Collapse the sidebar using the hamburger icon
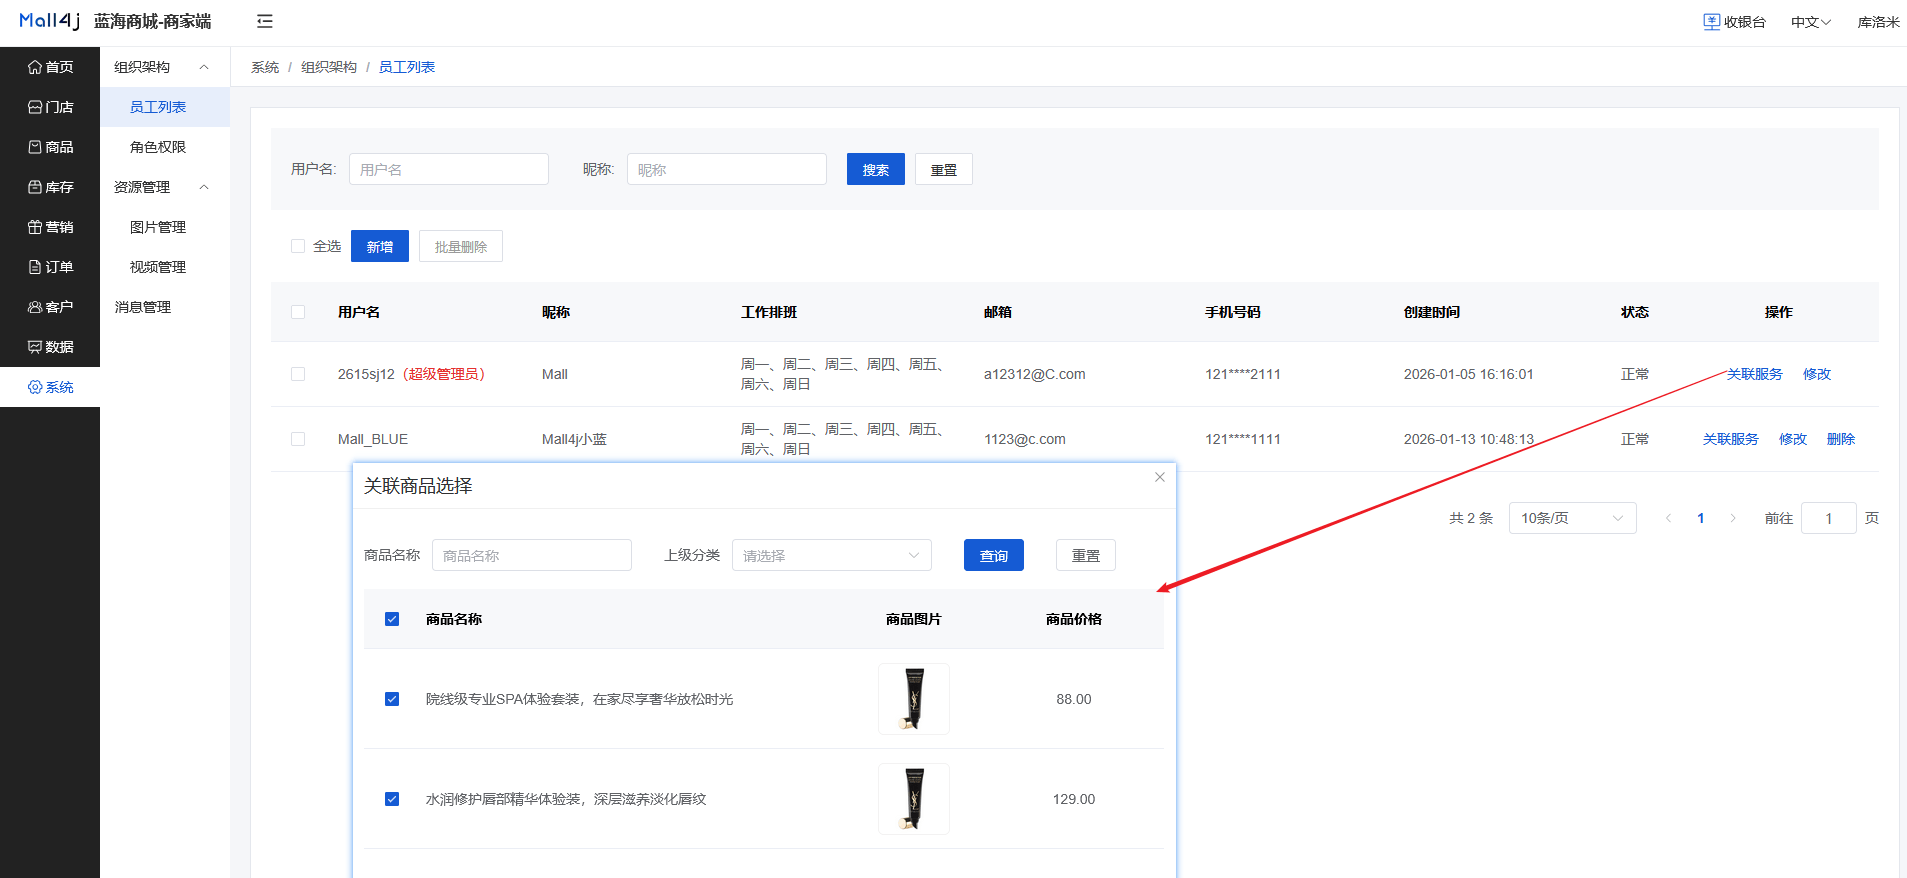This screenshot has width=1907, height=878. coord(264,21)
